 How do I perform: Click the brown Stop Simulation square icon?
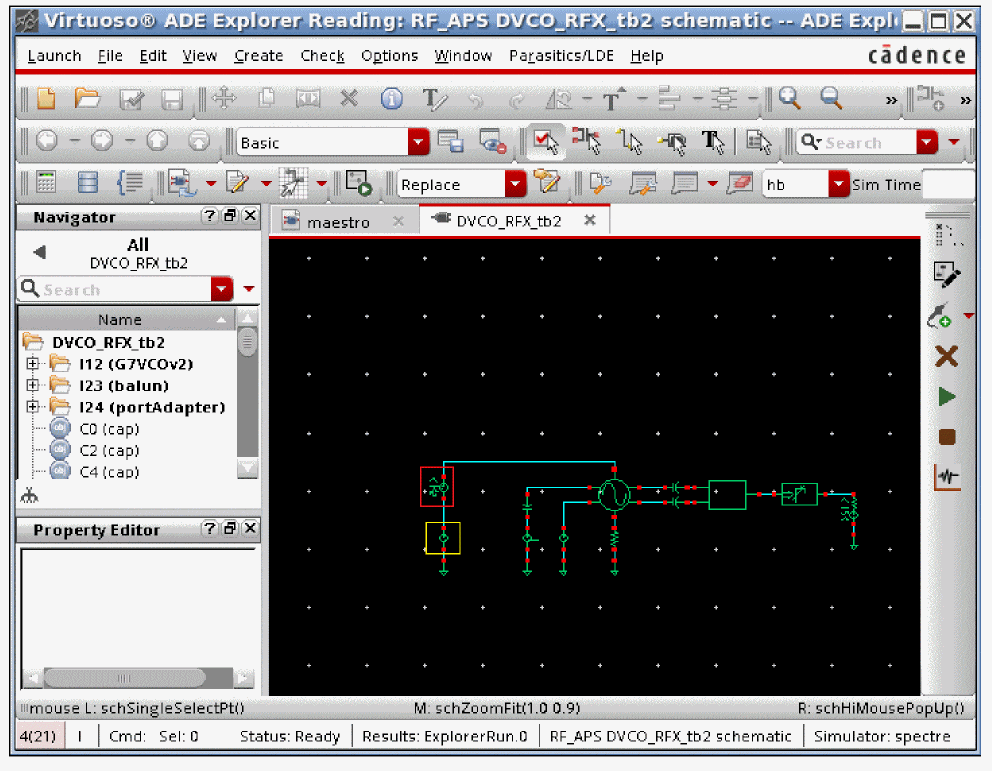[946, 437]
